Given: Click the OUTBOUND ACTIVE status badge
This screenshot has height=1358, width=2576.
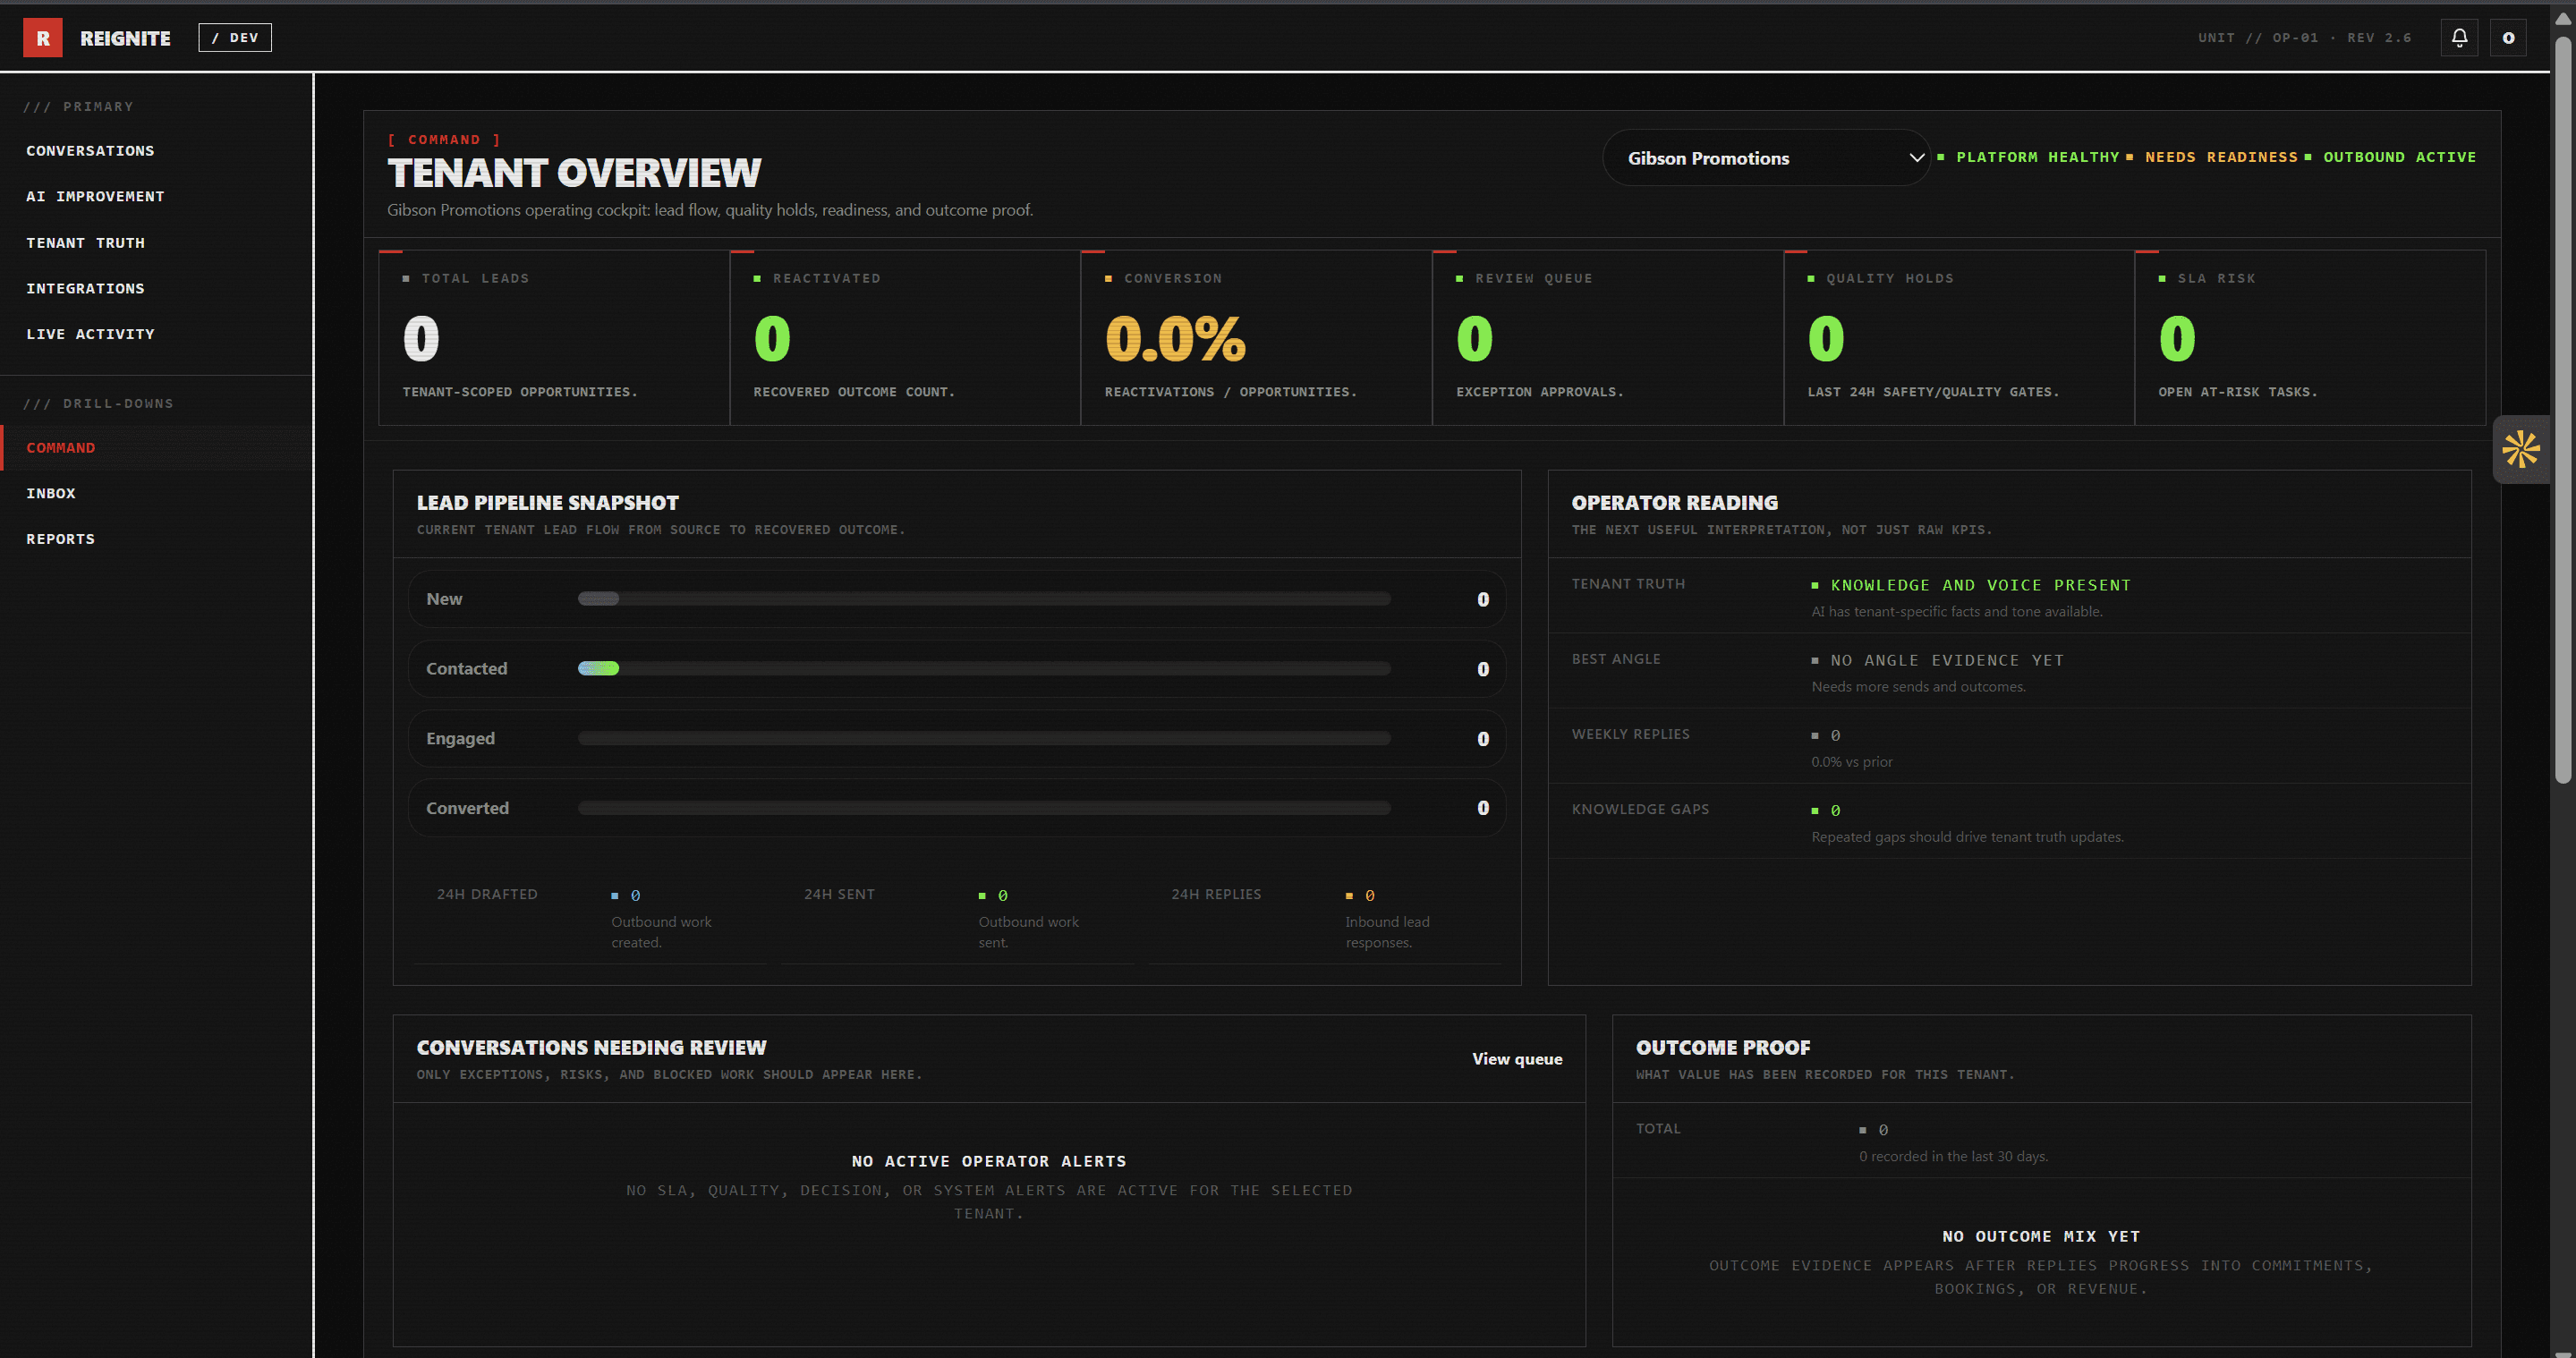Looking at the screenshot, I should tap(2390, 157).
